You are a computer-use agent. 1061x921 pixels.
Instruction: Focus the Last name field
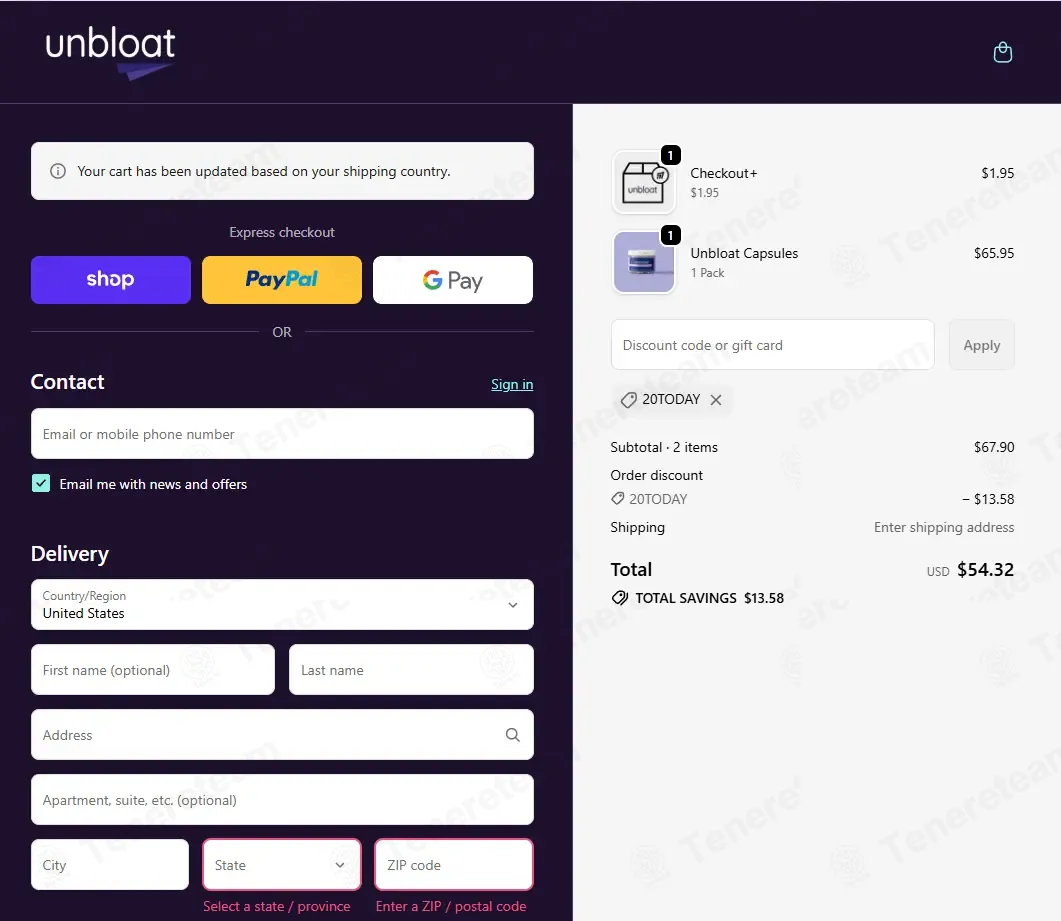pyautogui.click(x=411, y=670)
